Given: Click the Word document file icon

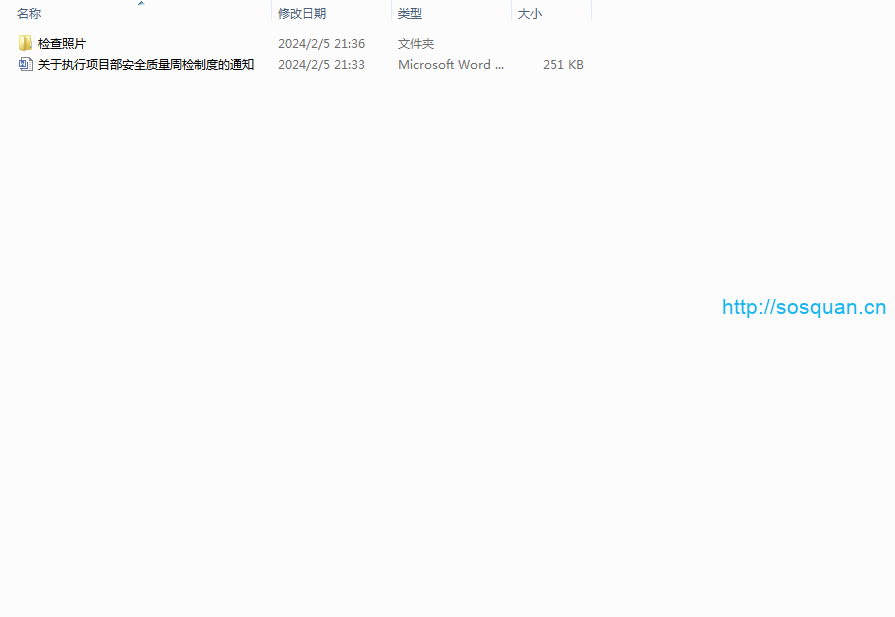Looking at the screenshot, I should 25,65.
